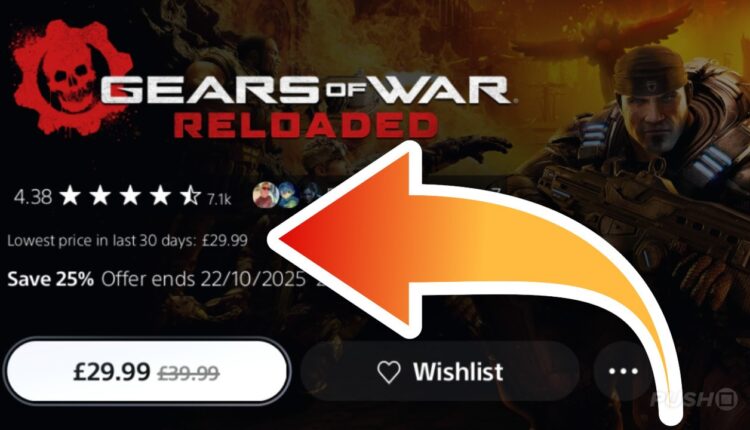This screenshot has width=750, height=430.
Task: Open the 7.1k ratings count
Action: (x=219, y=199)
